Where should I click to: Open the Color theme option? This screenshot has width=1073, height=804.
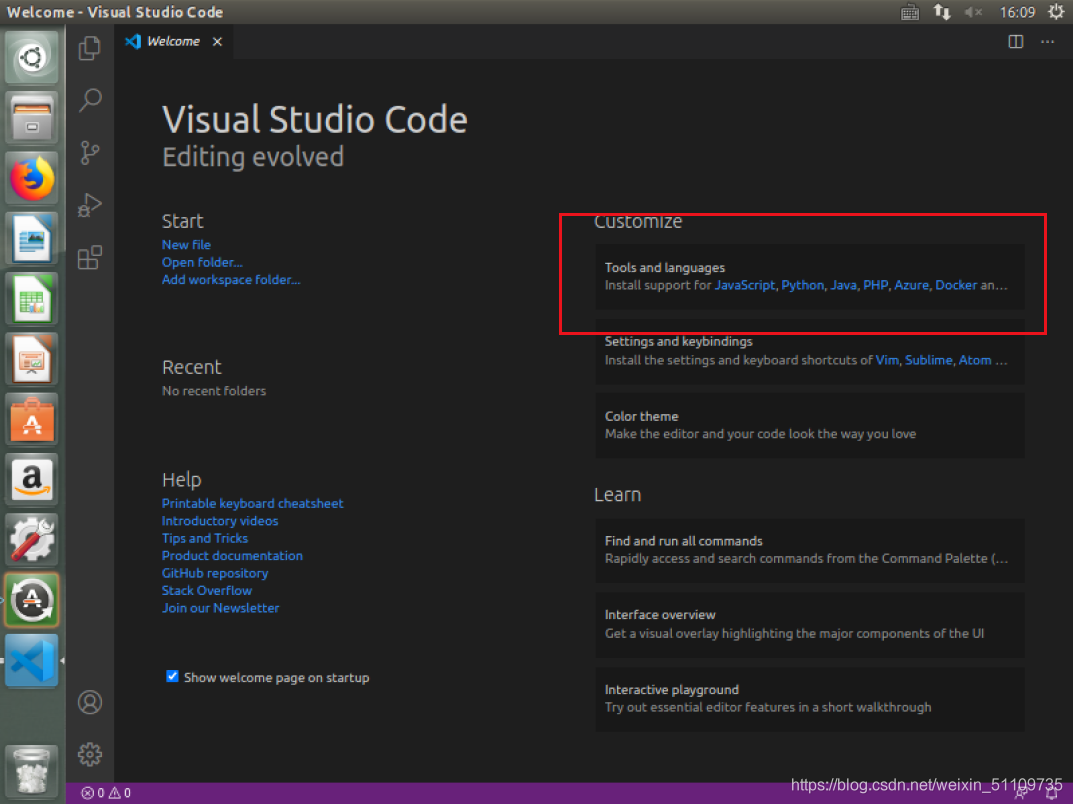[x=810, y=425]
